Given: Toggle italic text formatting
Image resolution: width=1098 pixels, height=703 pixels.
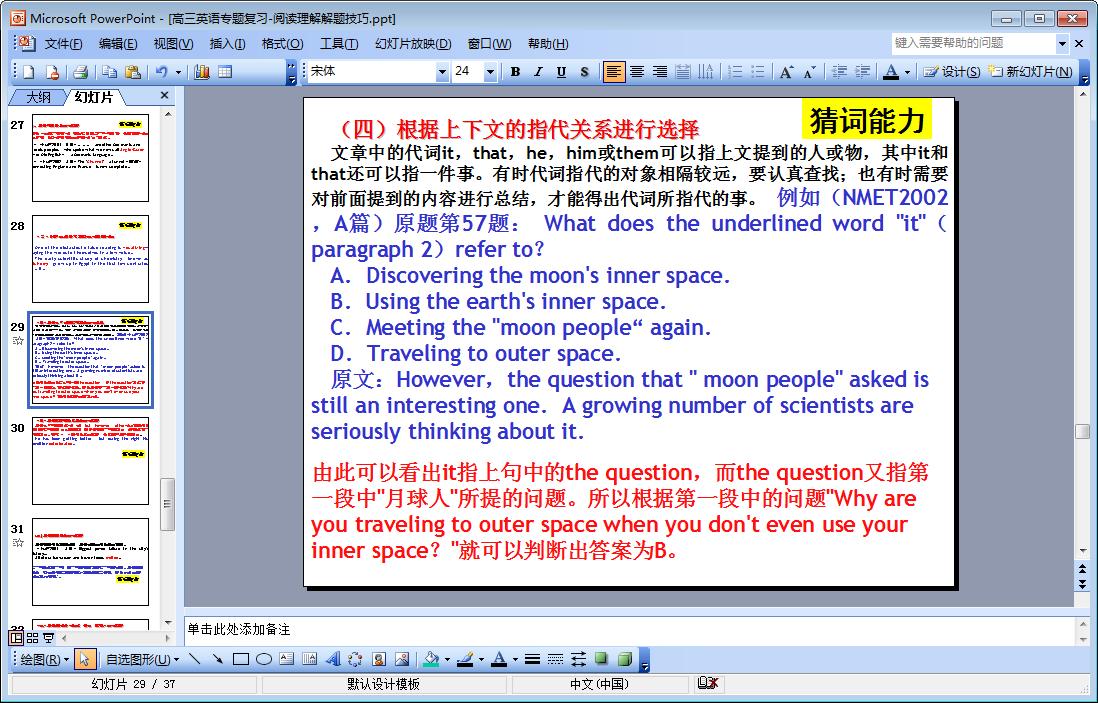Looking at the screenshot, I should [x=538, y=72].
